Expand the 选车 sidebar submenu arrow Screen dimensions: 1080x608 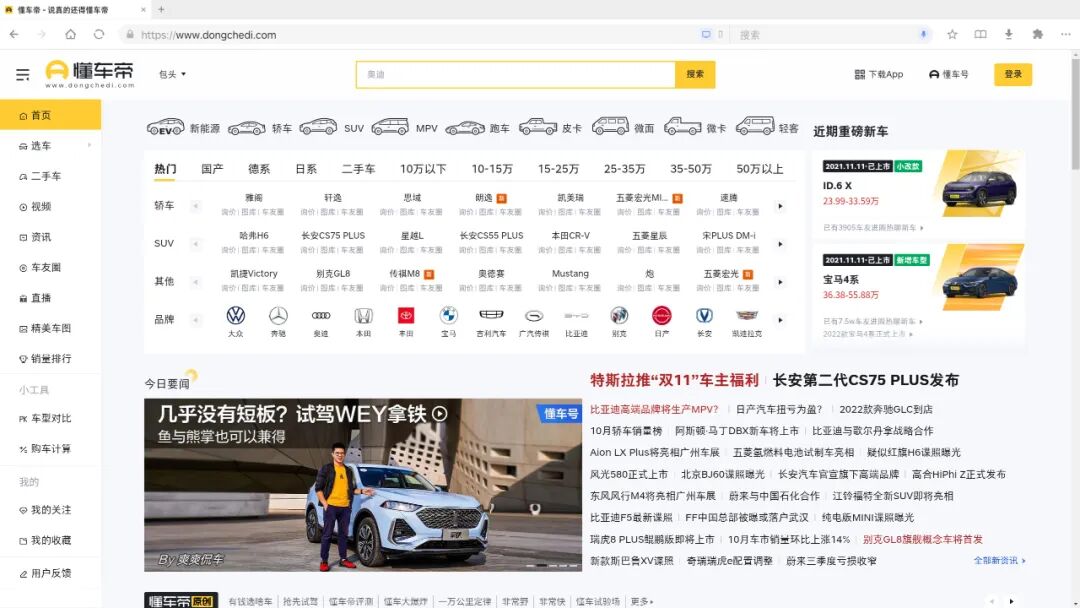90,145
